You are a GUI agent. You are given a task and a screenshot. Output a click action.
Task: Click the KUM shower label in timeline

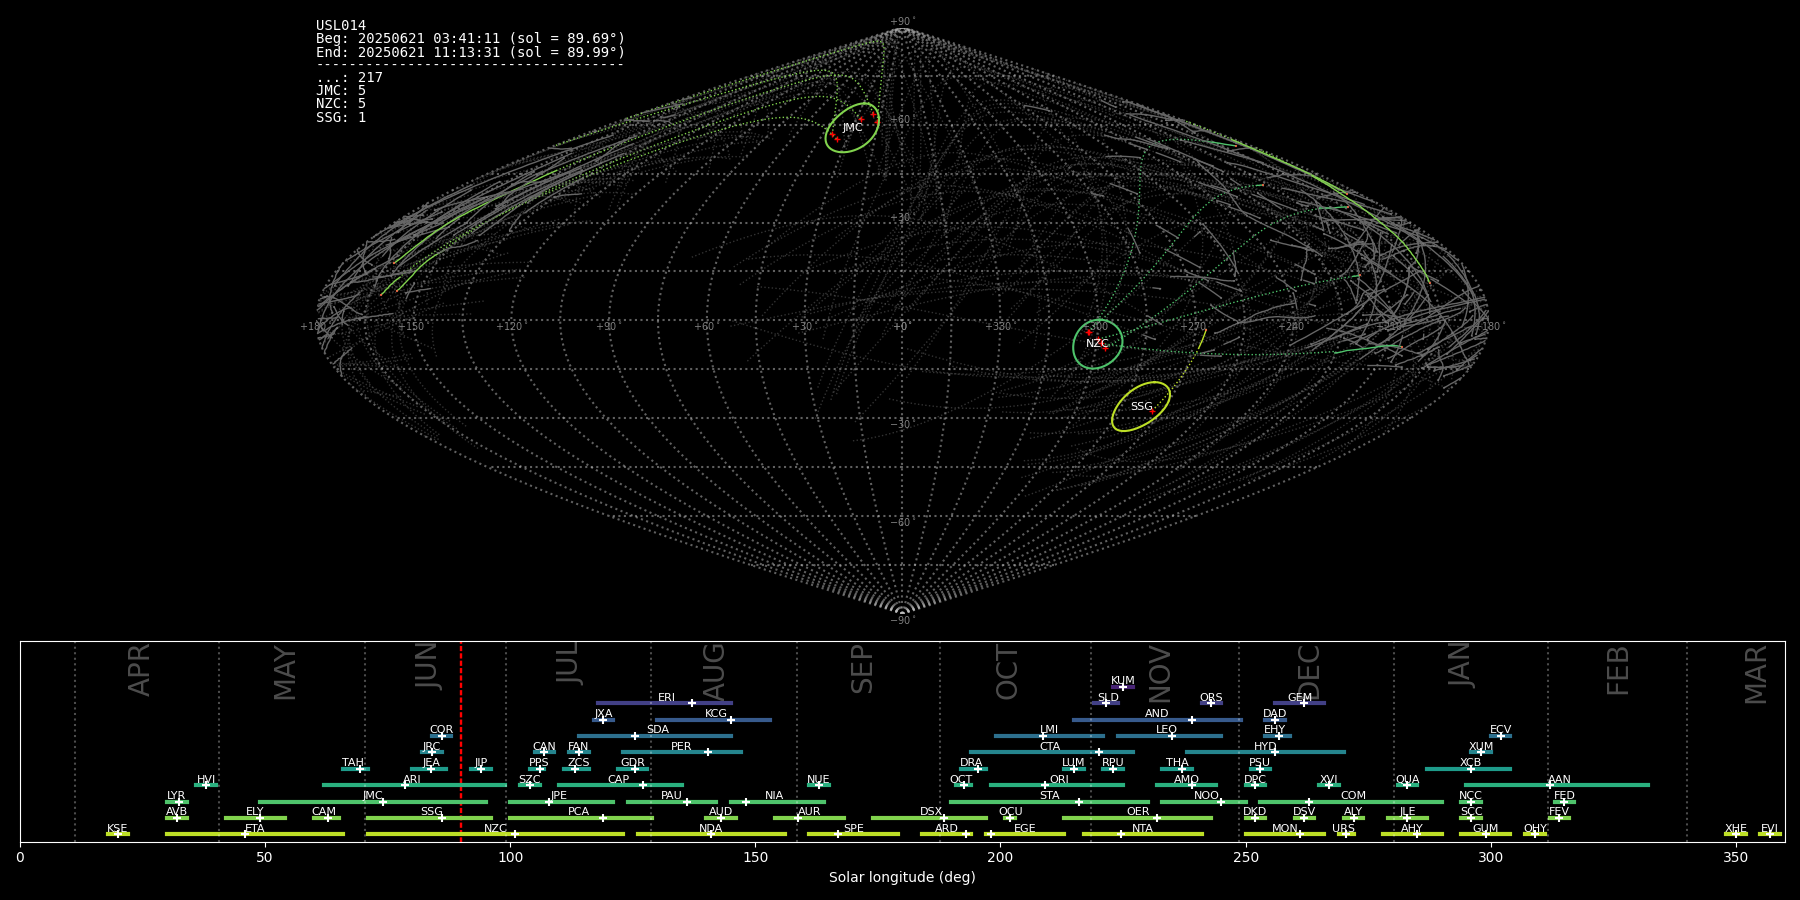pos(1123,681)
